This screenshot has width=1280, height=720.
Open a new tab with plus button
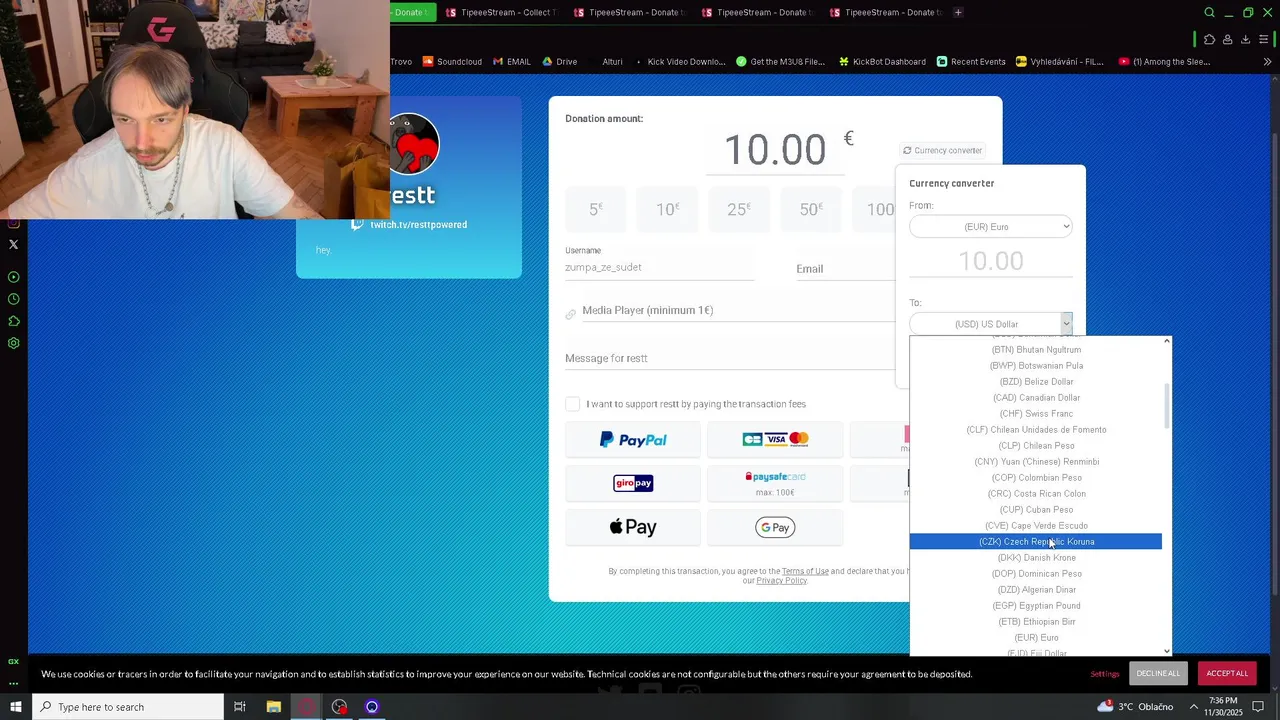coord(958,12)
